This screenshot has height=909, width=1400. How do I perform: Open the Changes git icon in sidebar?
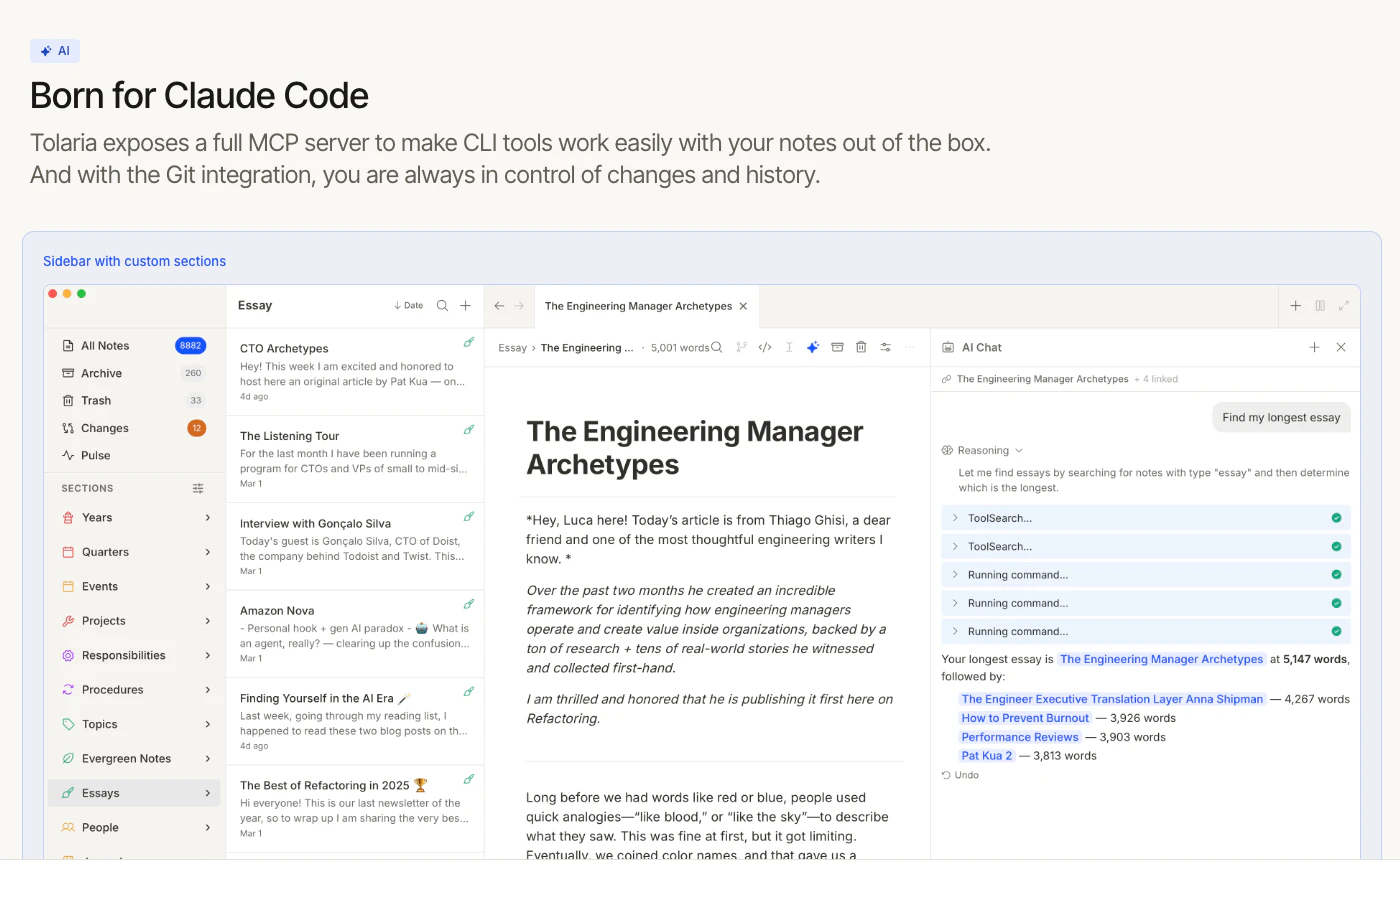[68, 428]
